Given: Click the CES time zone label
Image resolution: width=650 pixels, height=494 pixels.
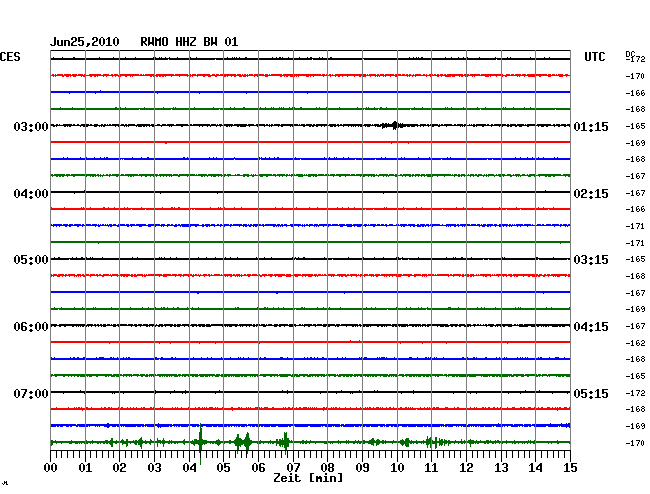Looking at the screenshot, I should click(x=10, y=57).
